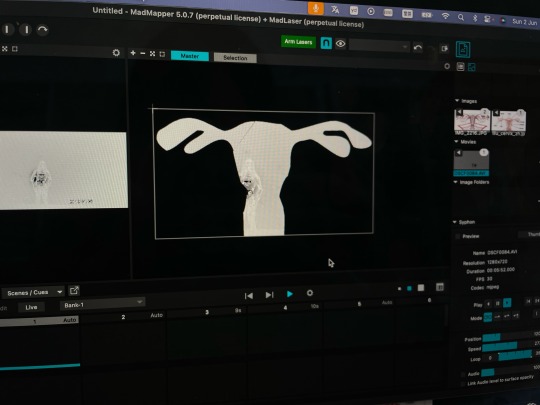
Task: Select the IMG_2216.JPG image thumbnail
Action: point(472,122)
